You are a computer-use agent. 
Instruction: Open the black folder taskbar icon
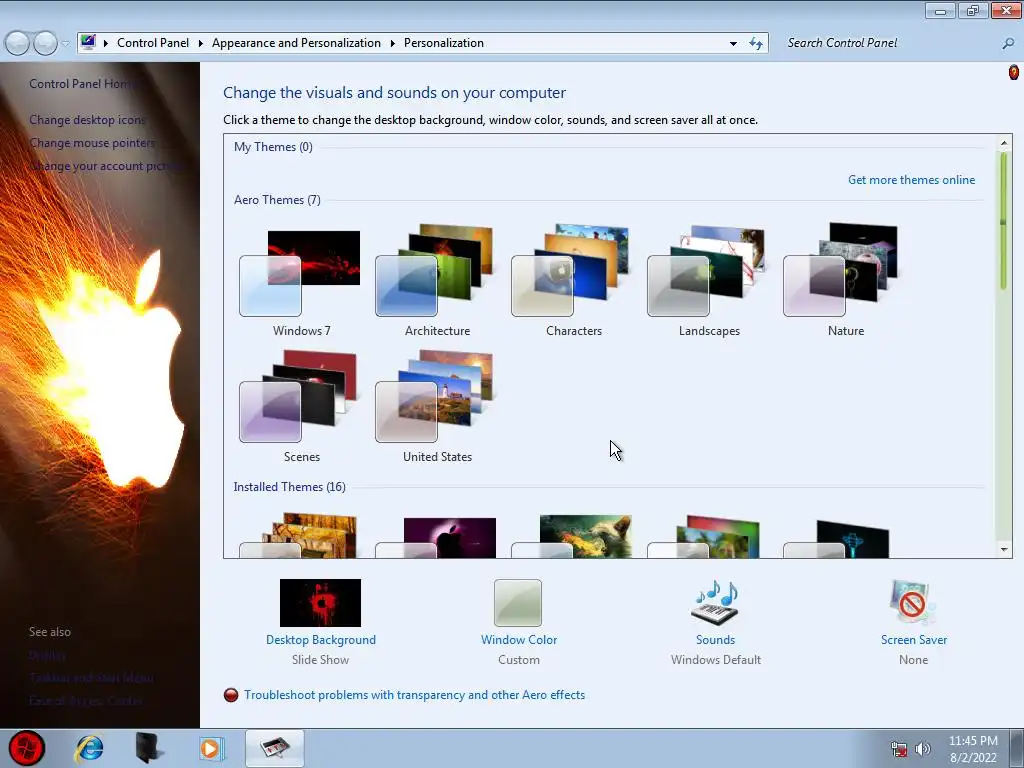(x=148, y=748)
